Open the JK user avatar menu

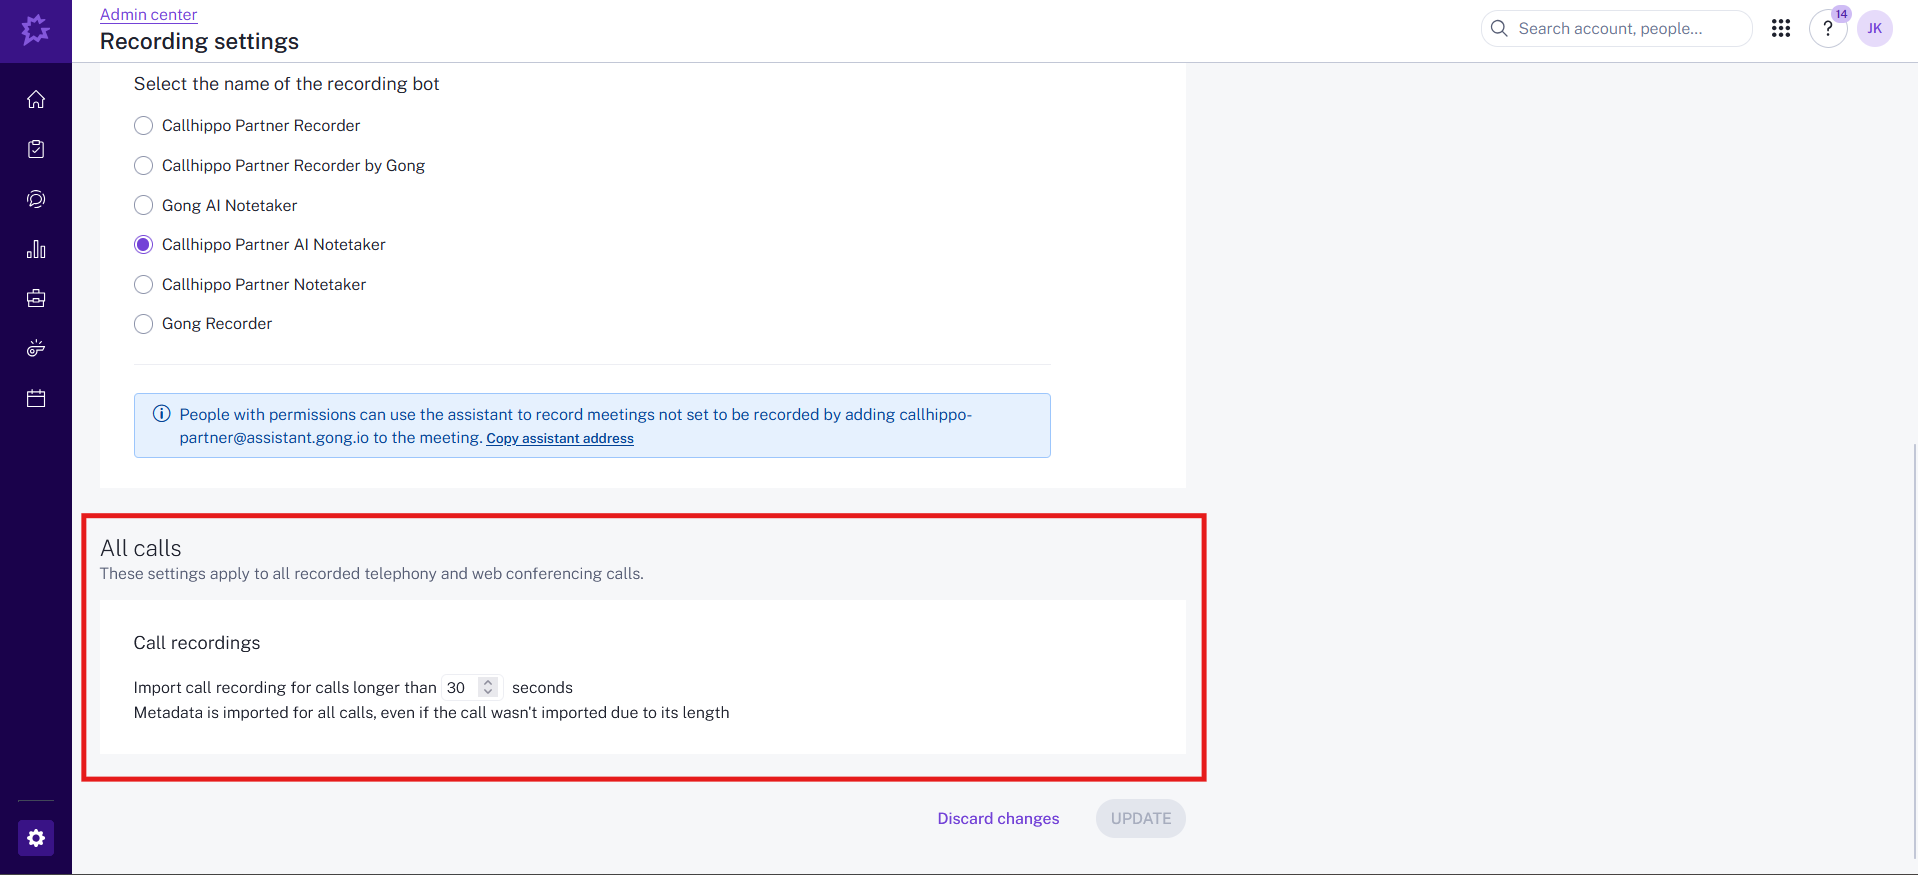[1875, 28]
